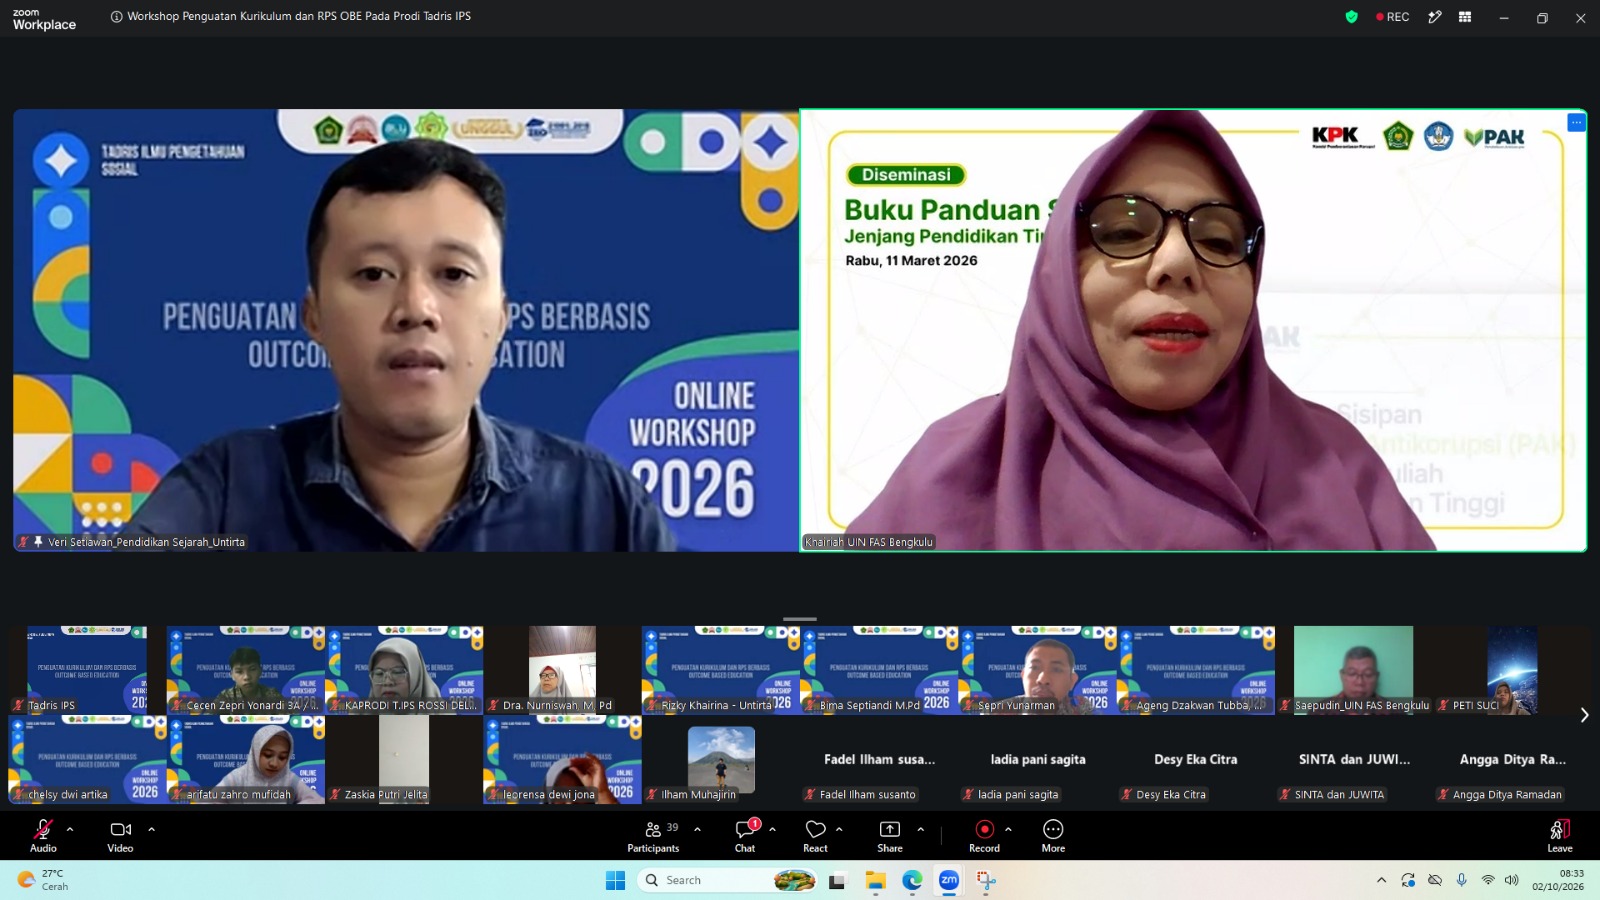1600x900 pixels.
Task: Open File Explorer from the taskbar
Action: 876,880
